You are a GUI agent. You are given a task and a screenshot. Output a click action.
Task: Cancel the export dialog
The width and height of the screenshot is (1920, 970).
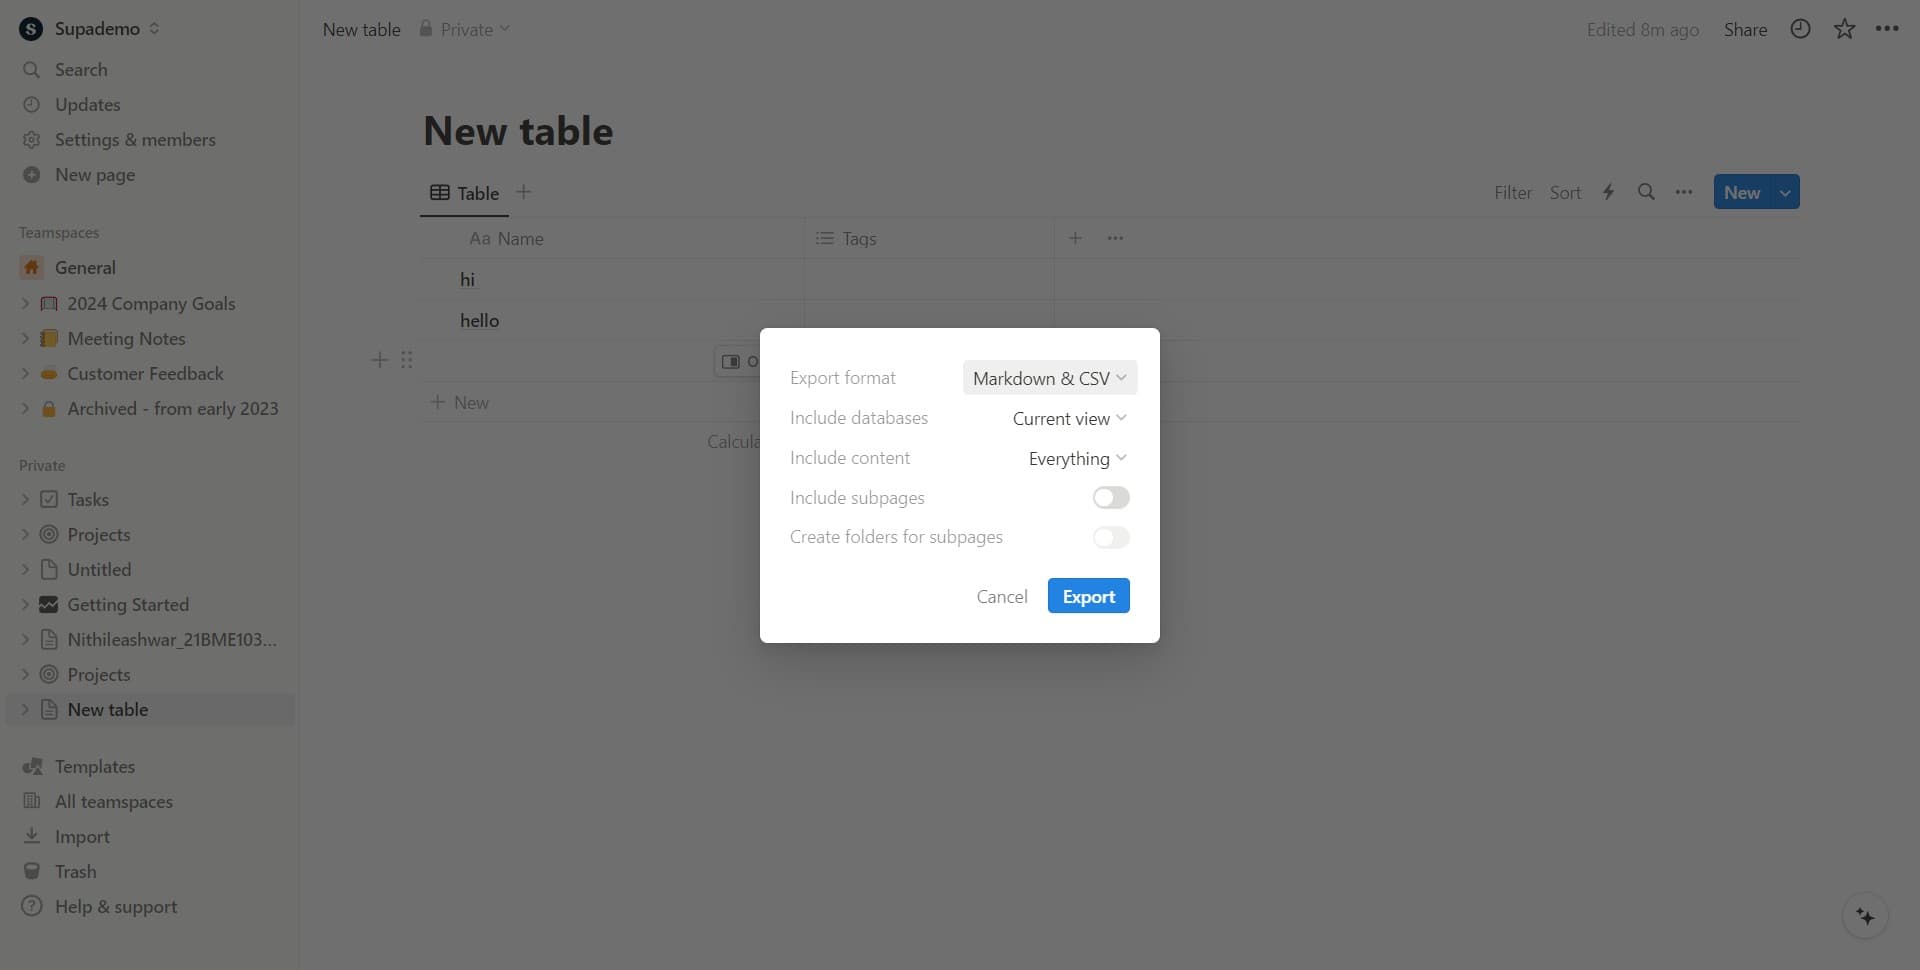coord(1001,595)
